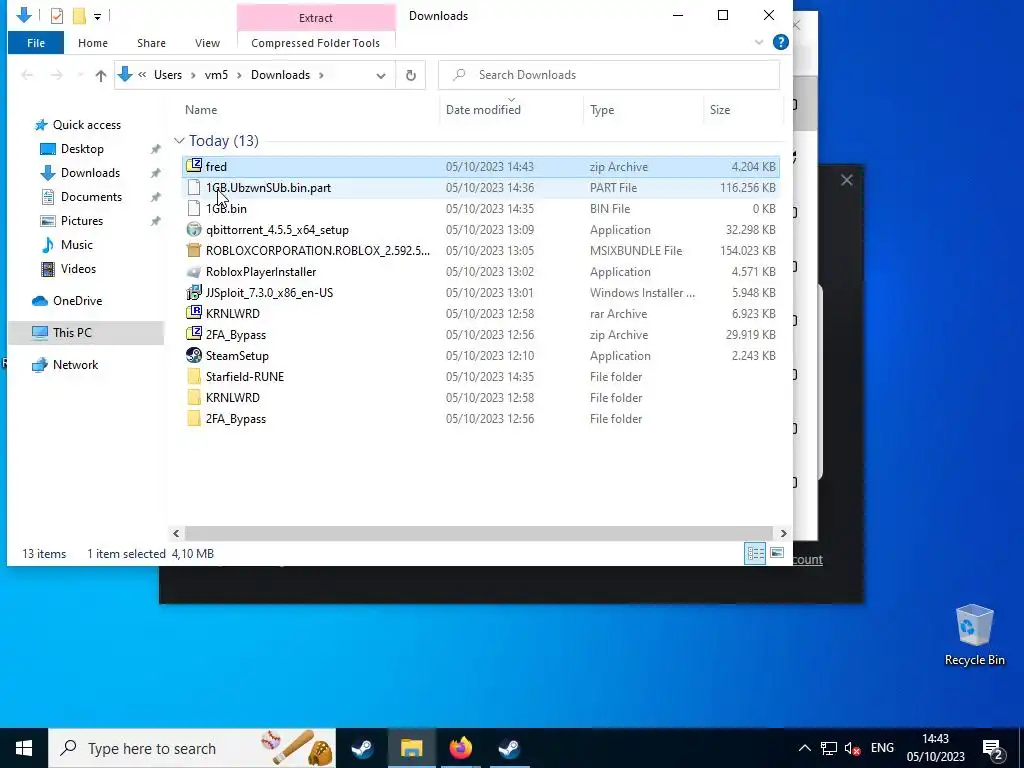Refresh the Downloads folder view
Image resolution: width=1024 pixels, height=768 pixels.
411,75
